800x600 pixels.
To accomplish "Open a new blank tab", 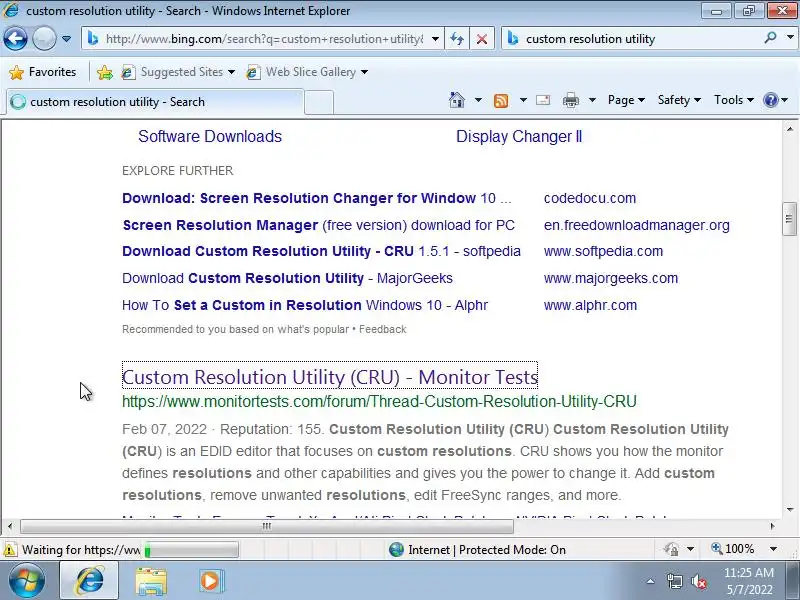I will (319, 102).
